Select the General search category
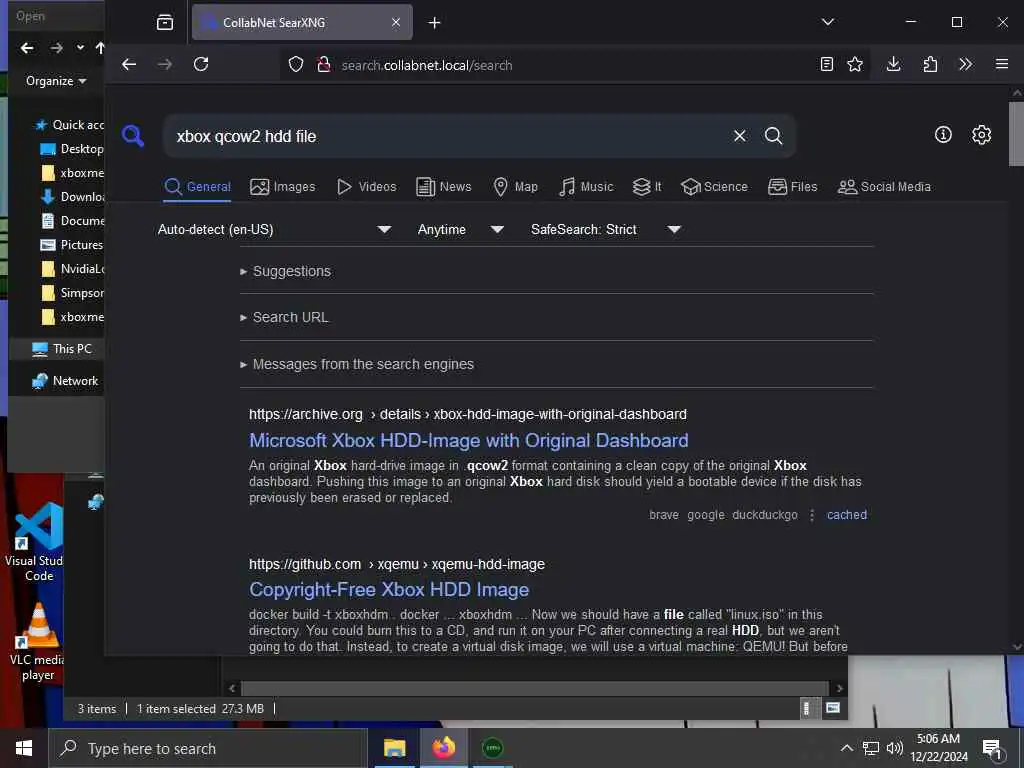Image resolution: width=1024 pixels, height=768 pixels. coord(197,187)
